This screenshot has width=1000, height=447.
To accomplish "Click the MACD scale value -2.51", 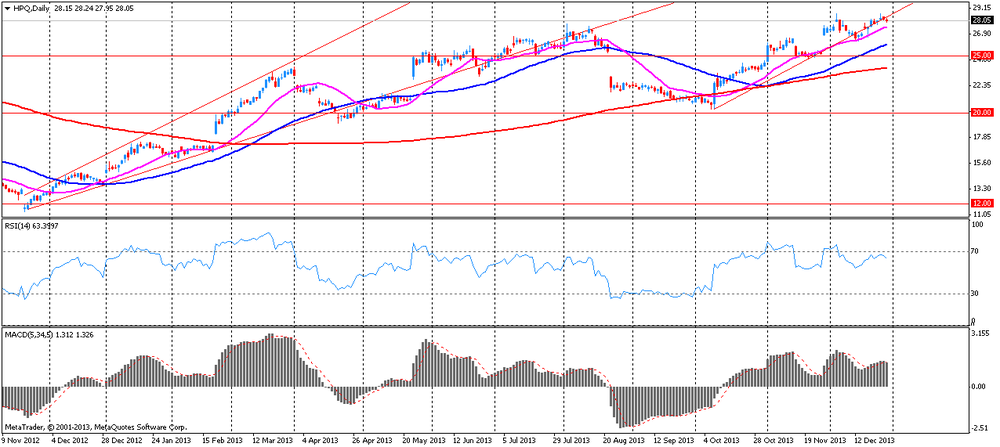I will click(980, 429).
